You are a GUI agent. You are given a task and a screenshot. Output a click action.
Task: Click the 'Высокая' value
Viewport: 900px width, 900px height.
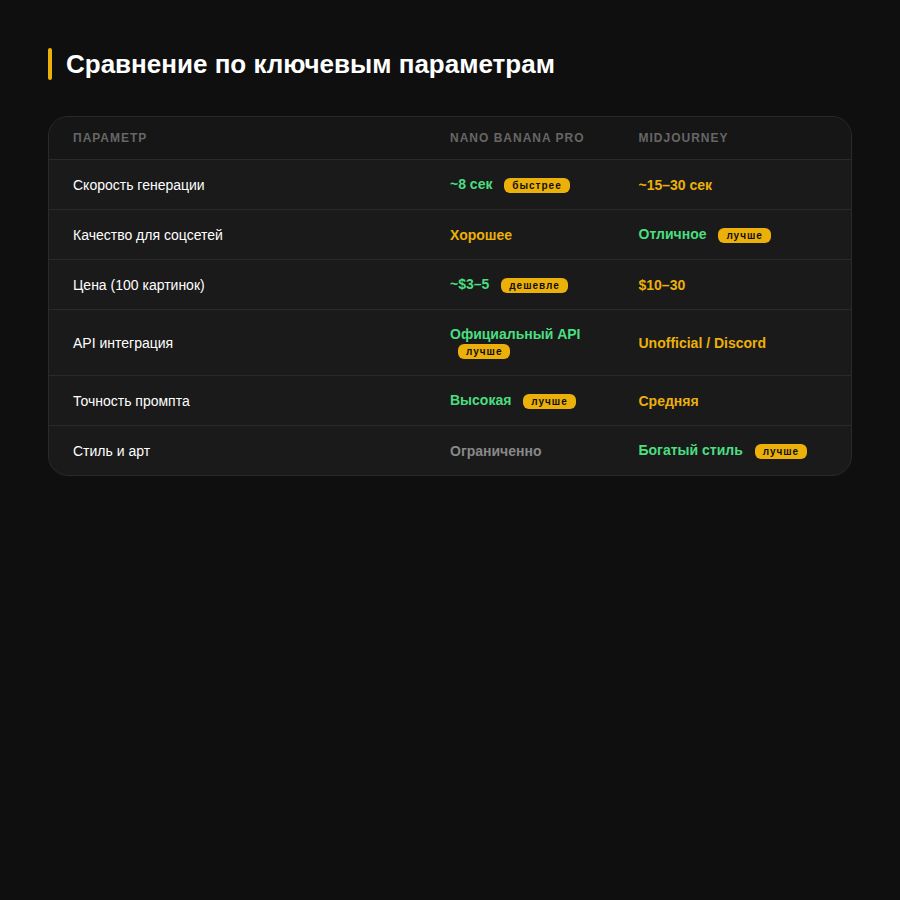480,400
